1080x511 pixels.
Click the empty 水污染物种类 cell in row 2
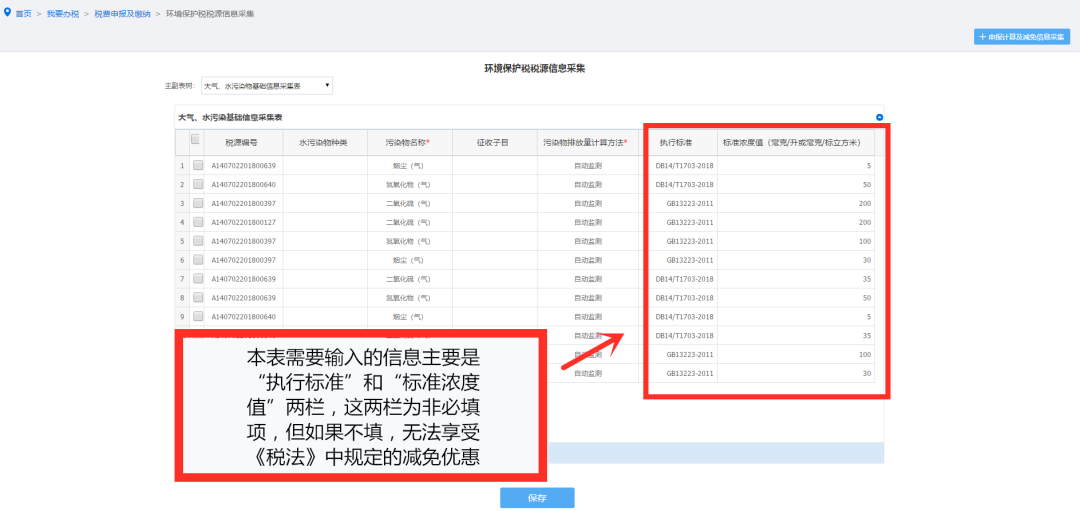point(323,185)
